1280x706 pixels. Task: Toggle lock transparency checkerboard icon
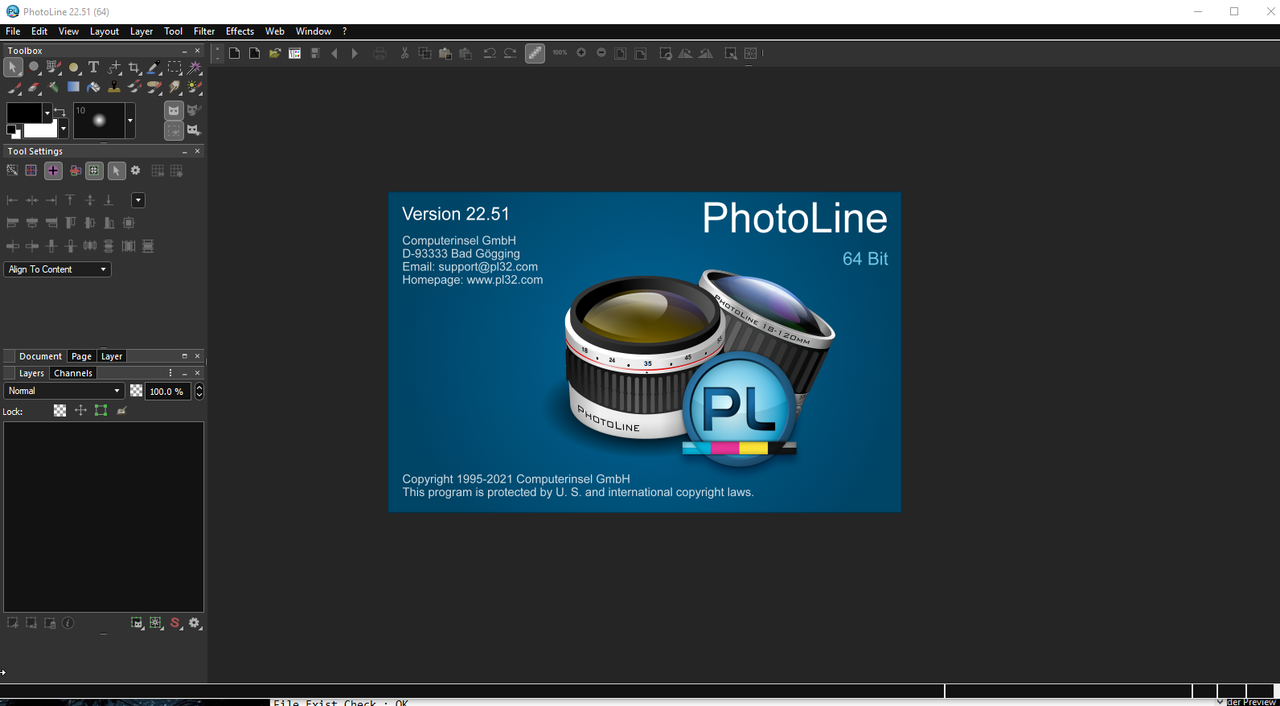pyautogui.click(x=60, y=410)
